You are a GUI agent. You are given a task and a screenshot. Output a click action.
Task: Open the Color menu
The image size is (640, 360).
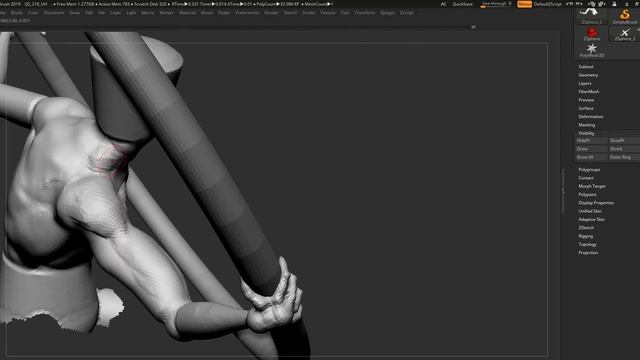click(x=33, y=13)
